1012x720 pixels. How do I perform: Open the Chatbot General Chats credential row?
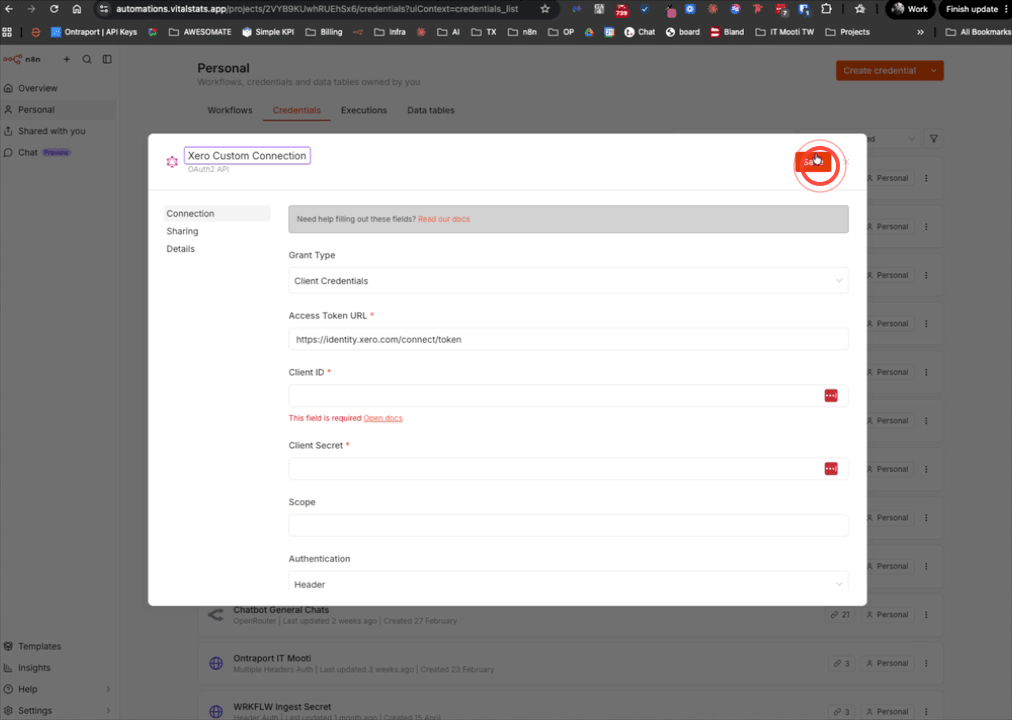pos(570,615)
